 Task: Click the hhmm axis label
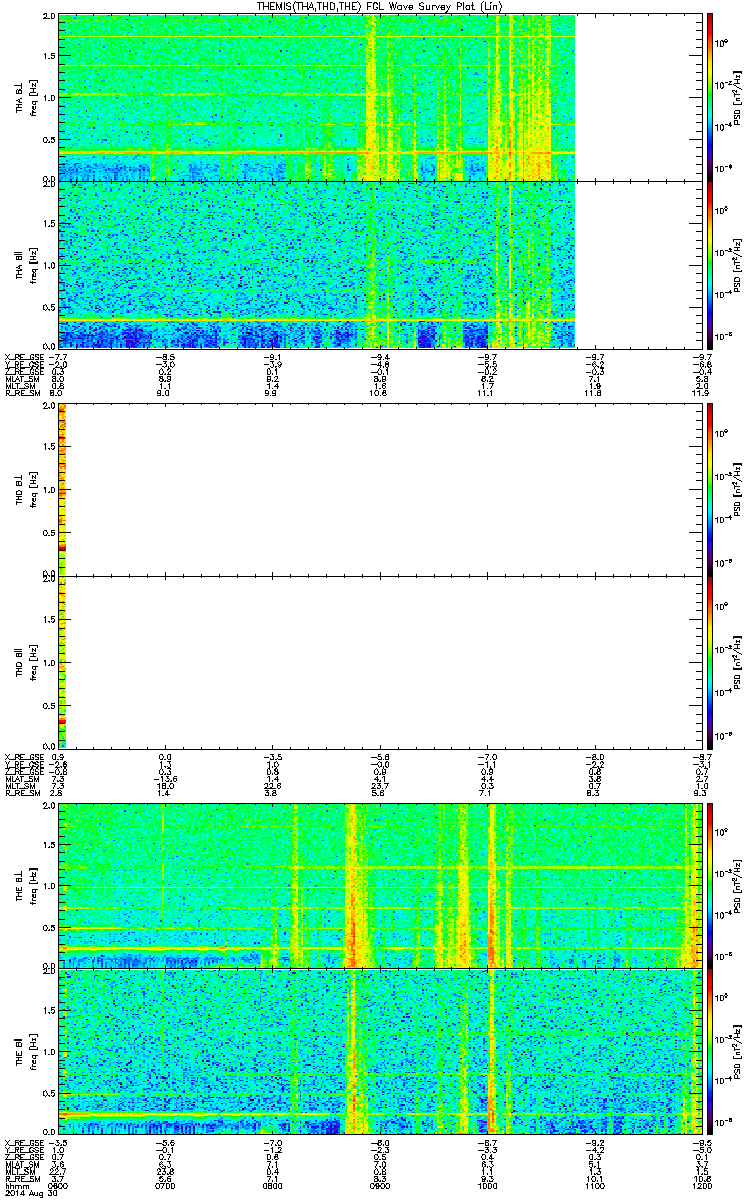pos(15,1184)
